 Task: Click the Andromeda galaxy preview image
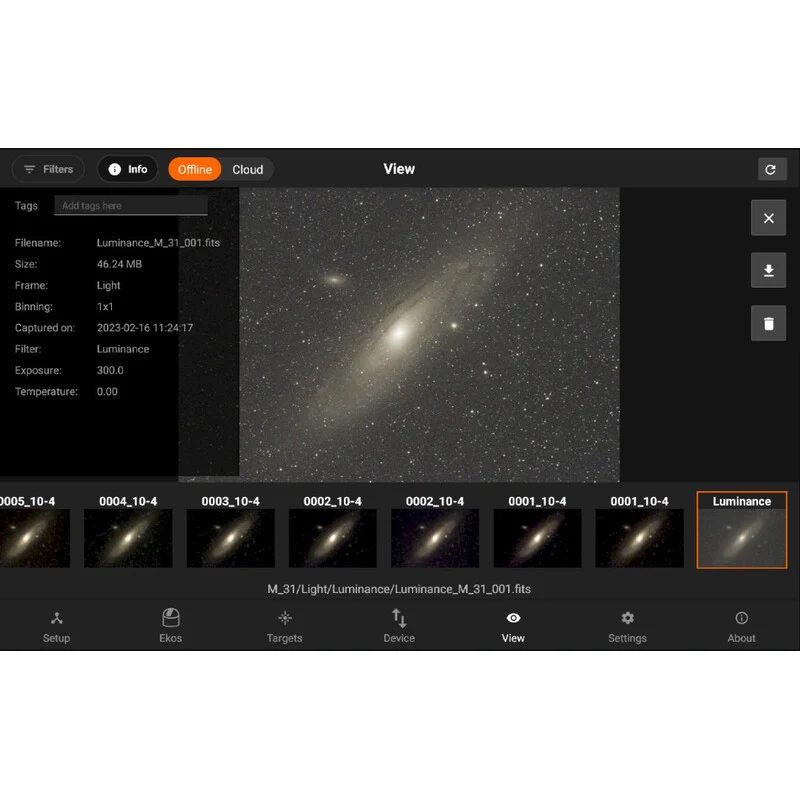click(429, 335)
